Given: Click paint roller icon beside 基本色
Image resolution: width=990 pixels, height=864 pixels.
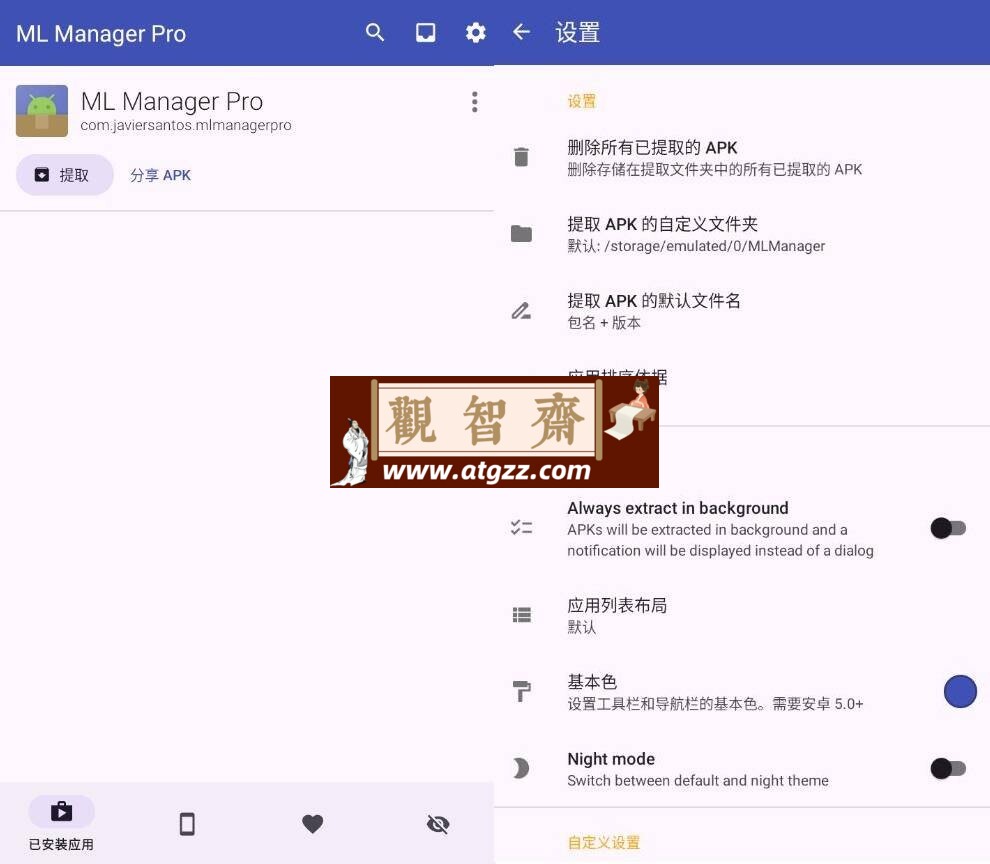Looking at the screenshot, I should click(x=521, y=691).
